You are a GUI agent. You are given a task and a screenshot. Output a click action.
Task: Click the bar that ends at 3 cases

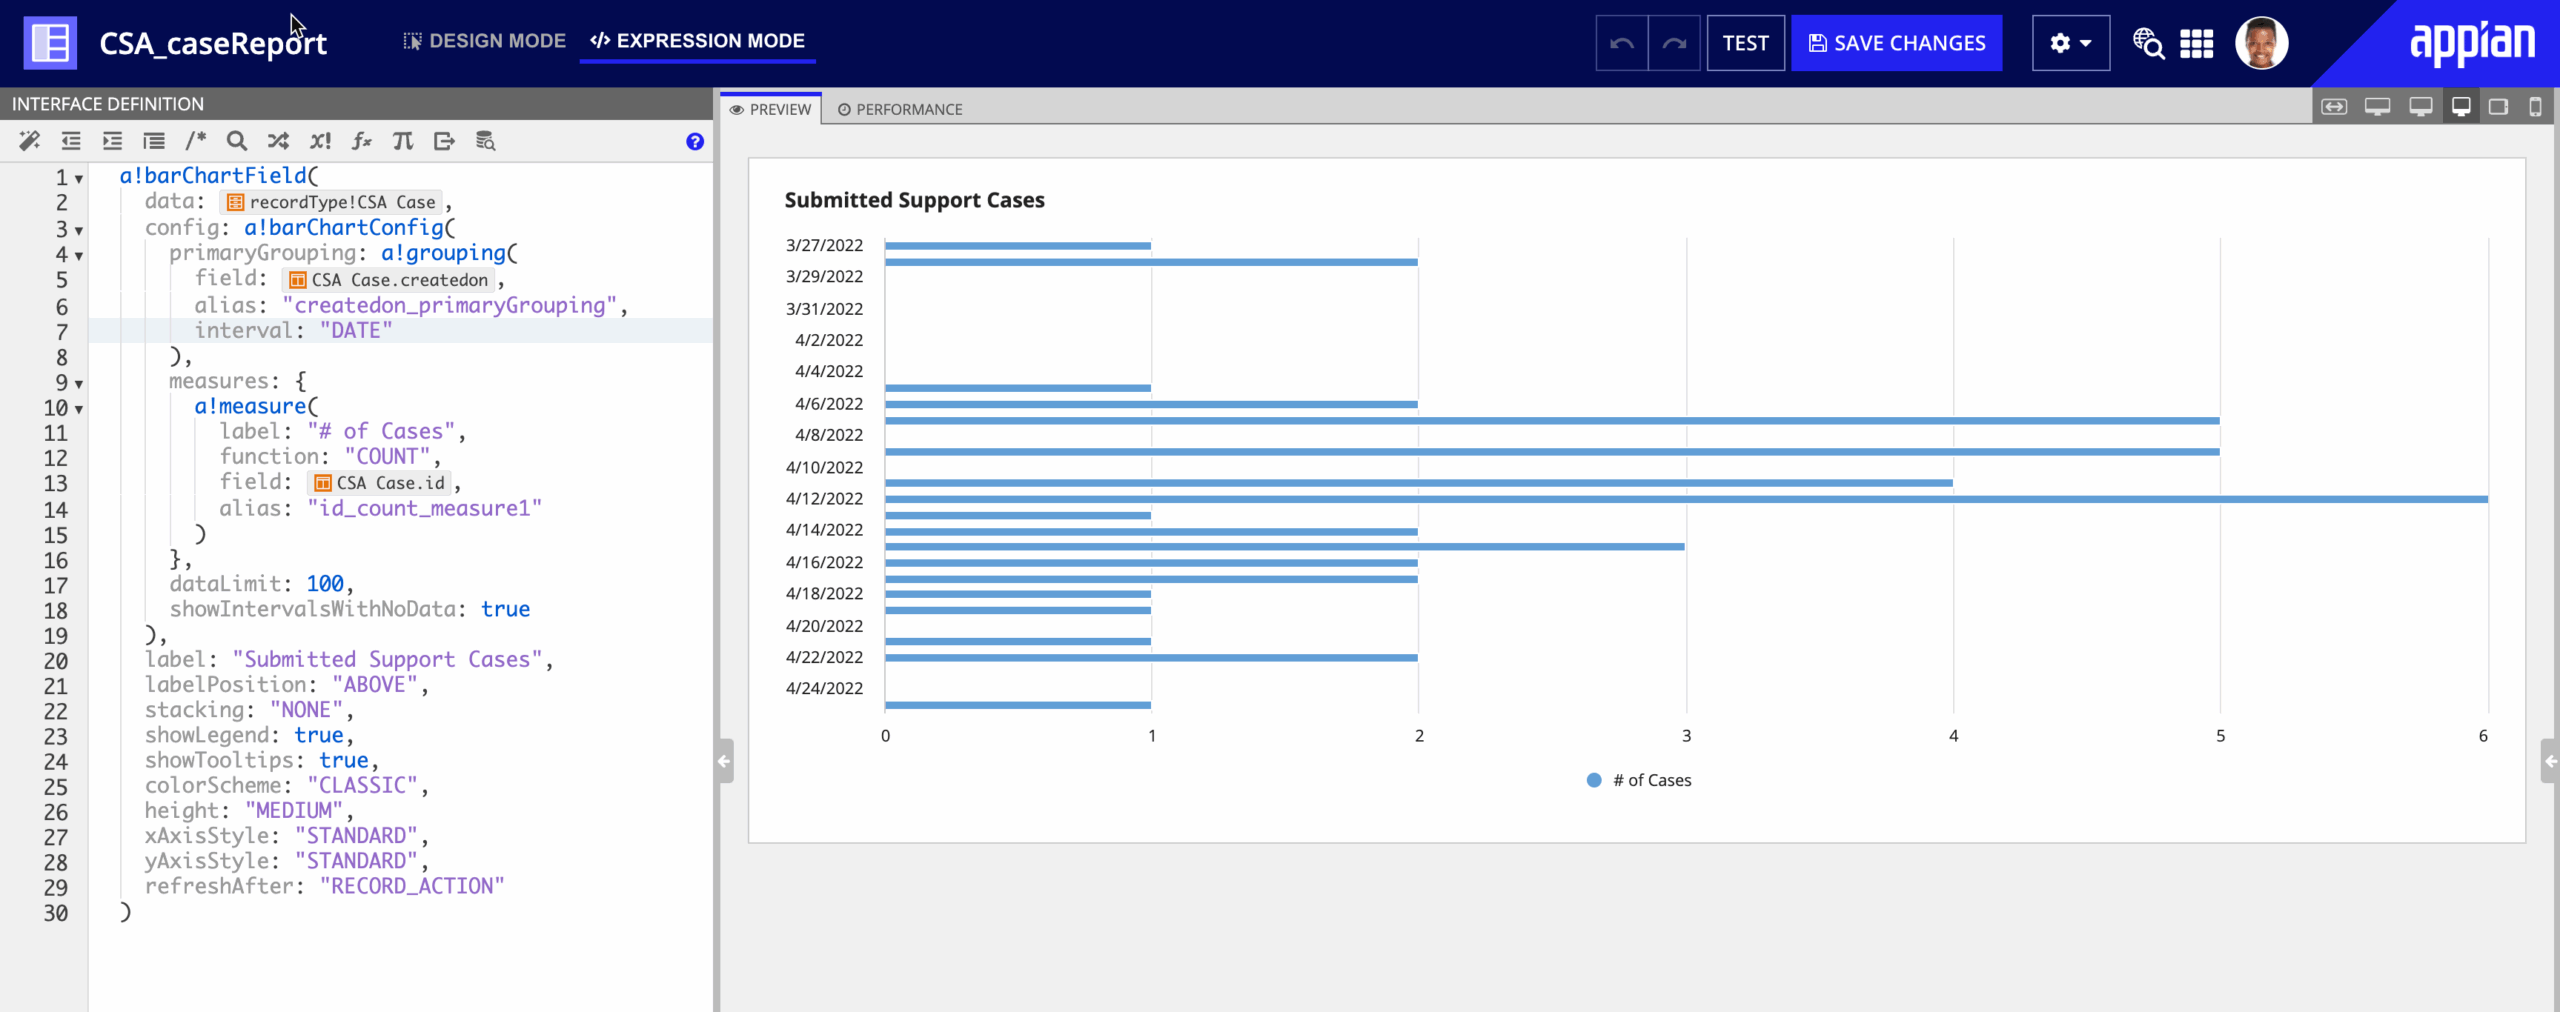pos(1285,547)
